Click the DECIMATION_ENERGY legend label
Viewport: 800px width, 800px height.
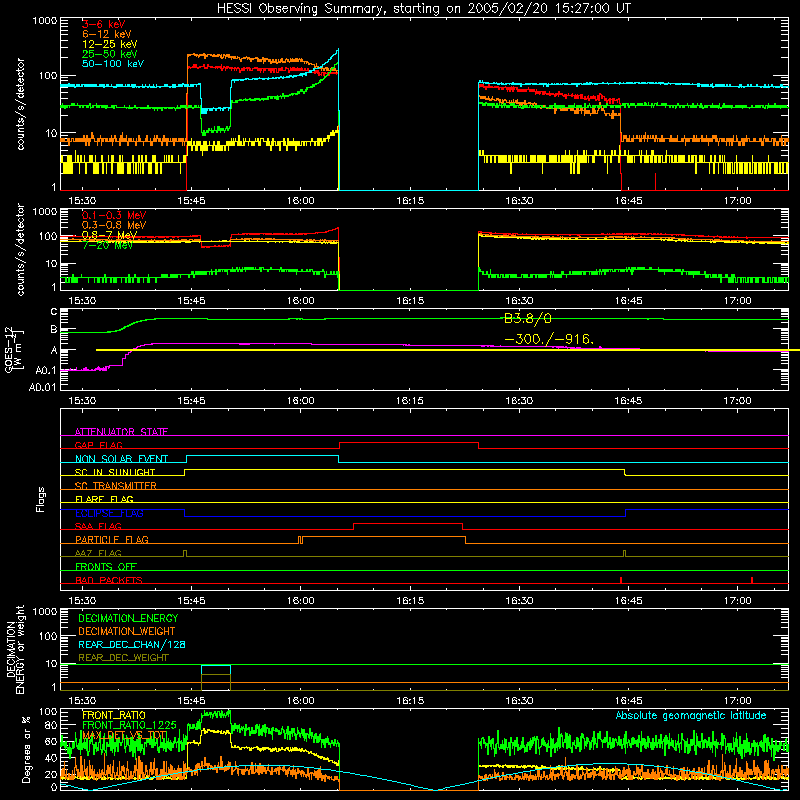(x=128, y=618)
